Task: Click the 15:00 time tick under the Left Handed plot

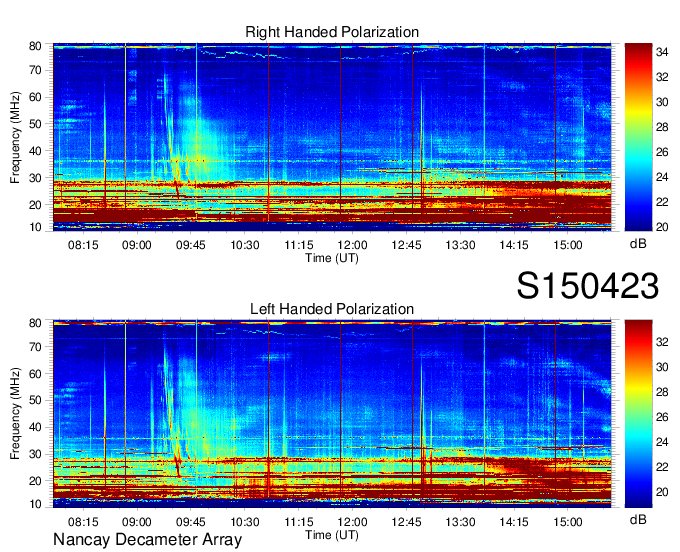Action: pyautogui.click(x=568, y=522)
